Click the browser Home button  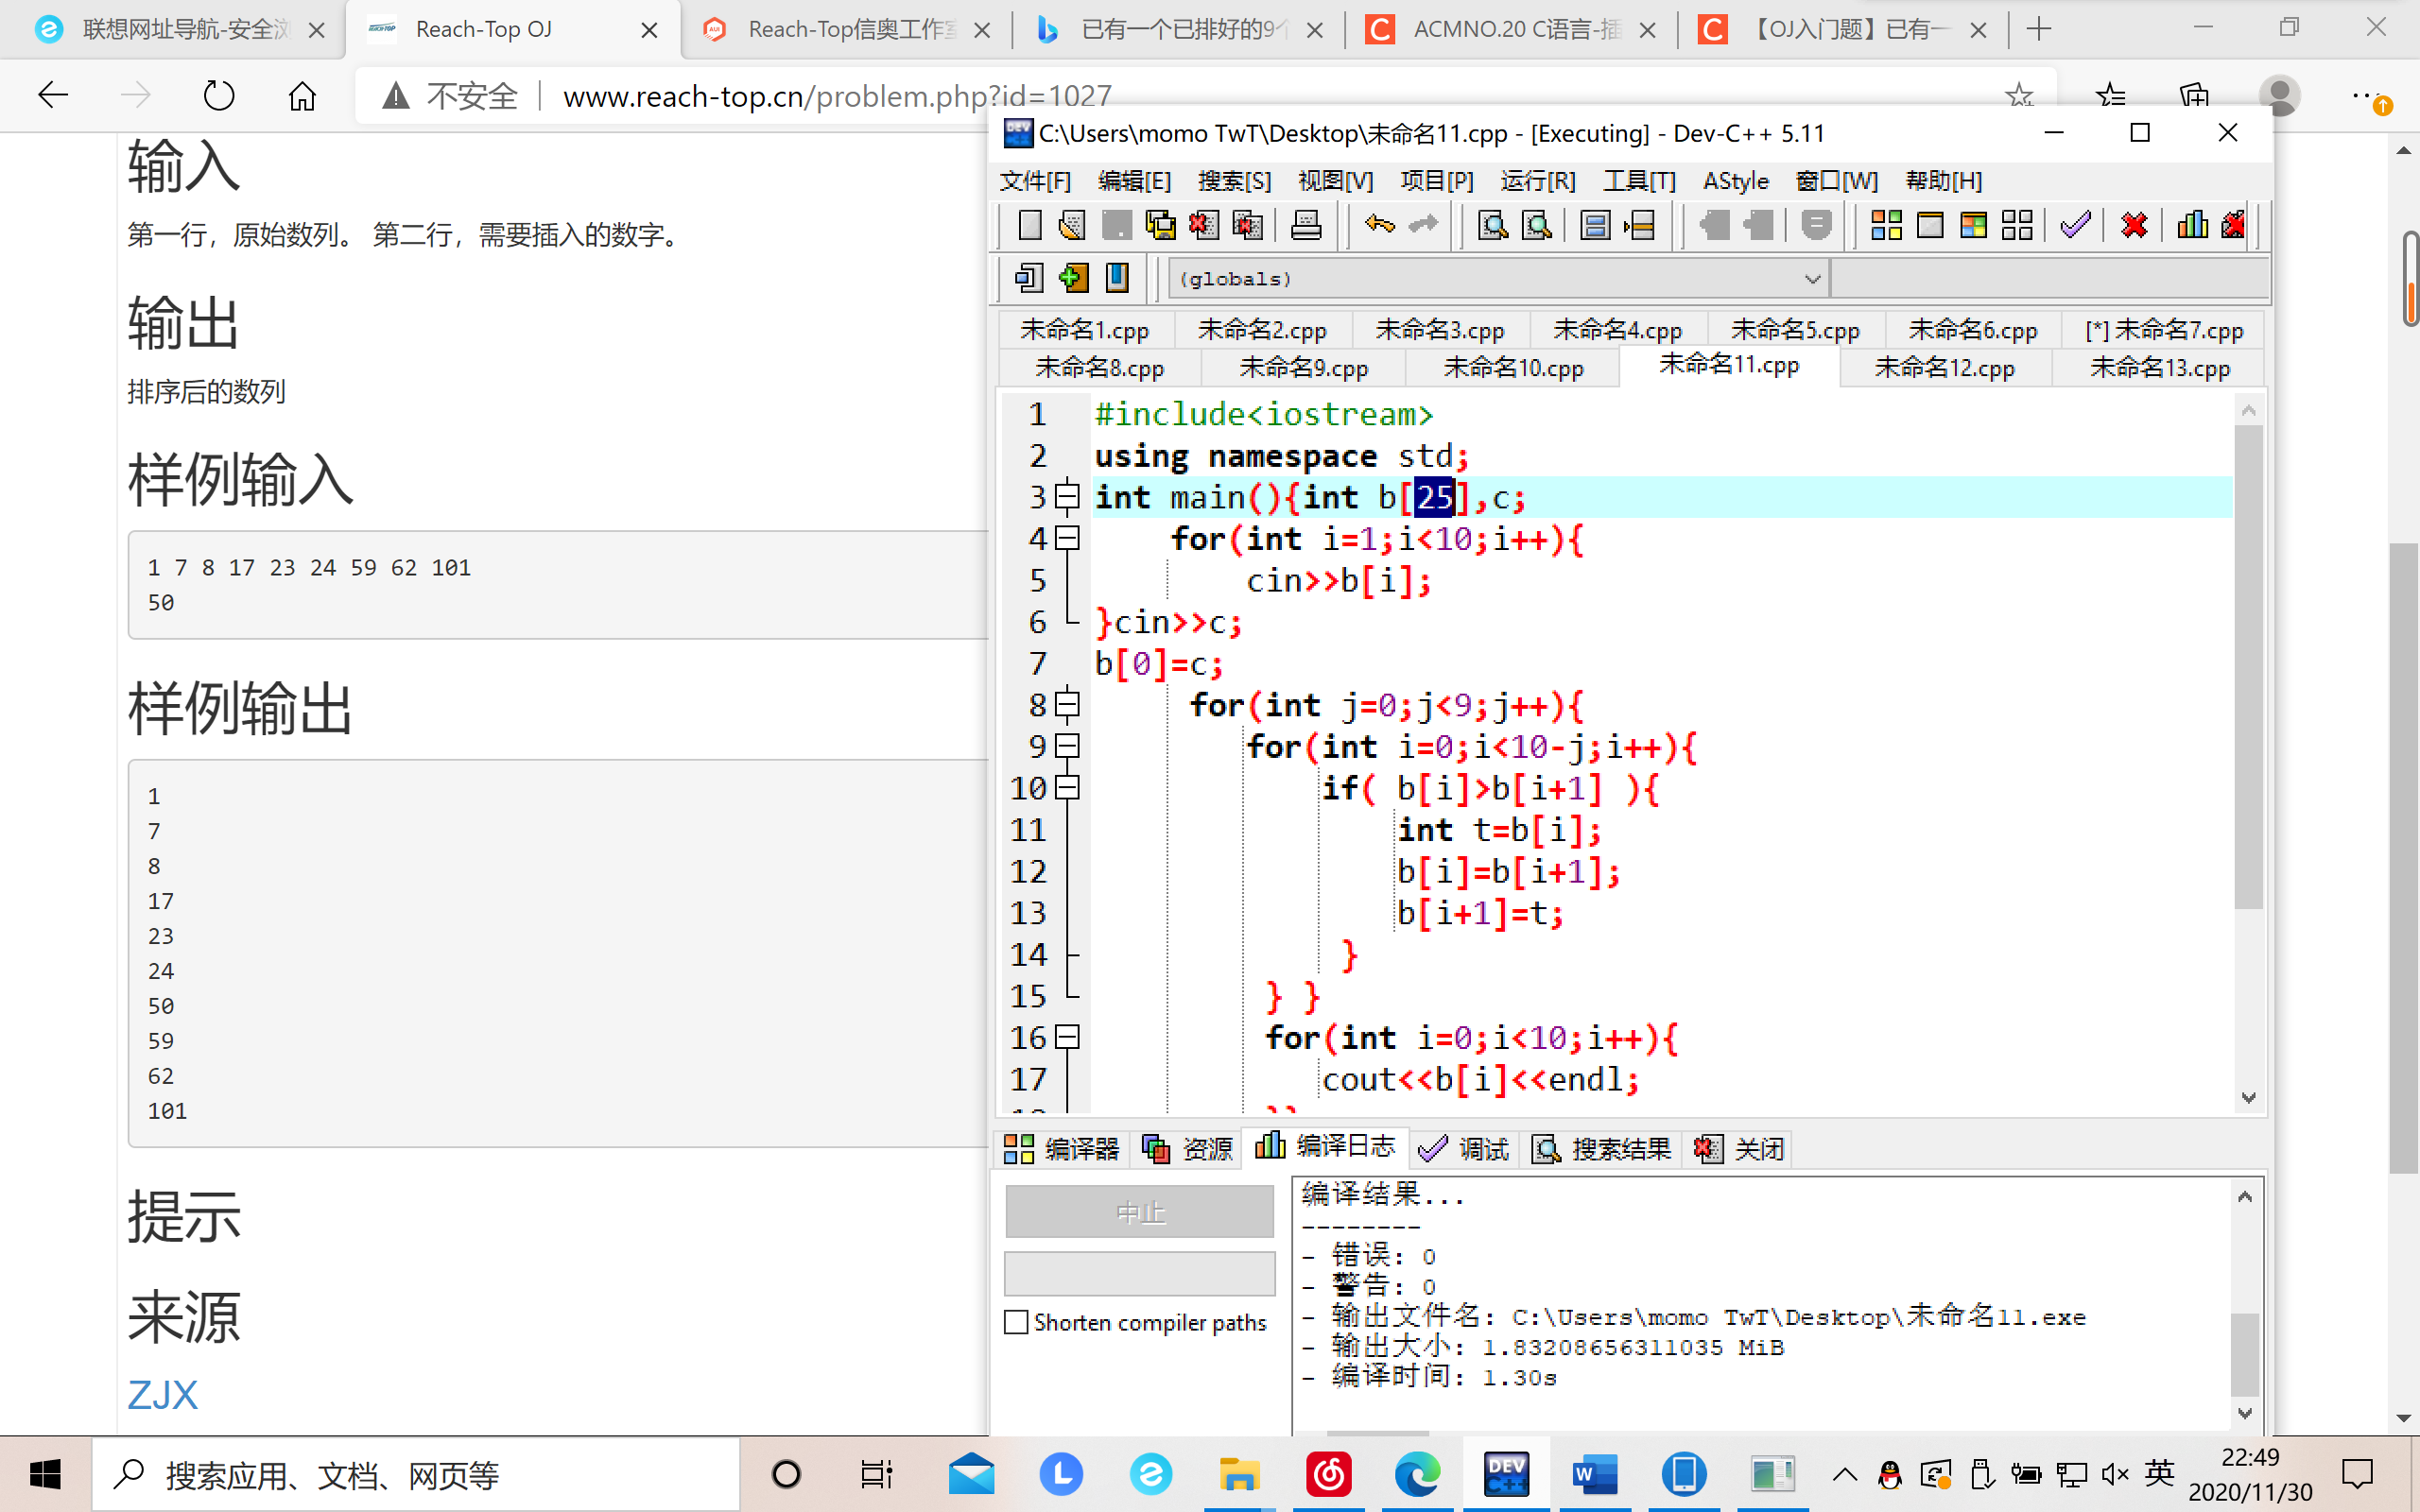pyautogui.click(x=302, y=96)
